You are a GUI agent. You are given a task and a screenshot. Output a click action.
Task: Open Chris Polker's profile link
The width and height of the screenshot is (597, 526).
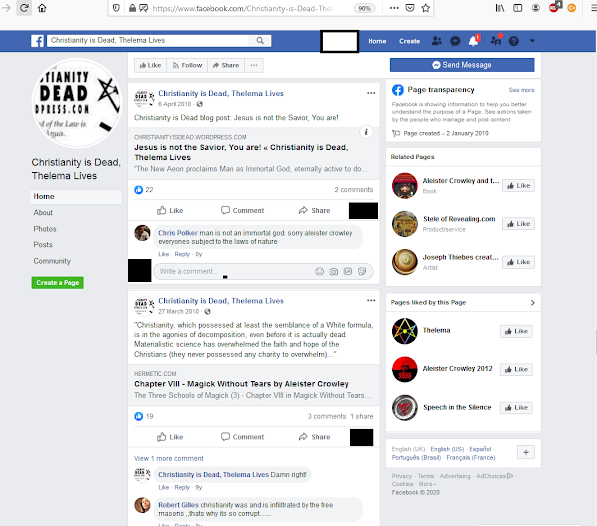pos(178,233)
